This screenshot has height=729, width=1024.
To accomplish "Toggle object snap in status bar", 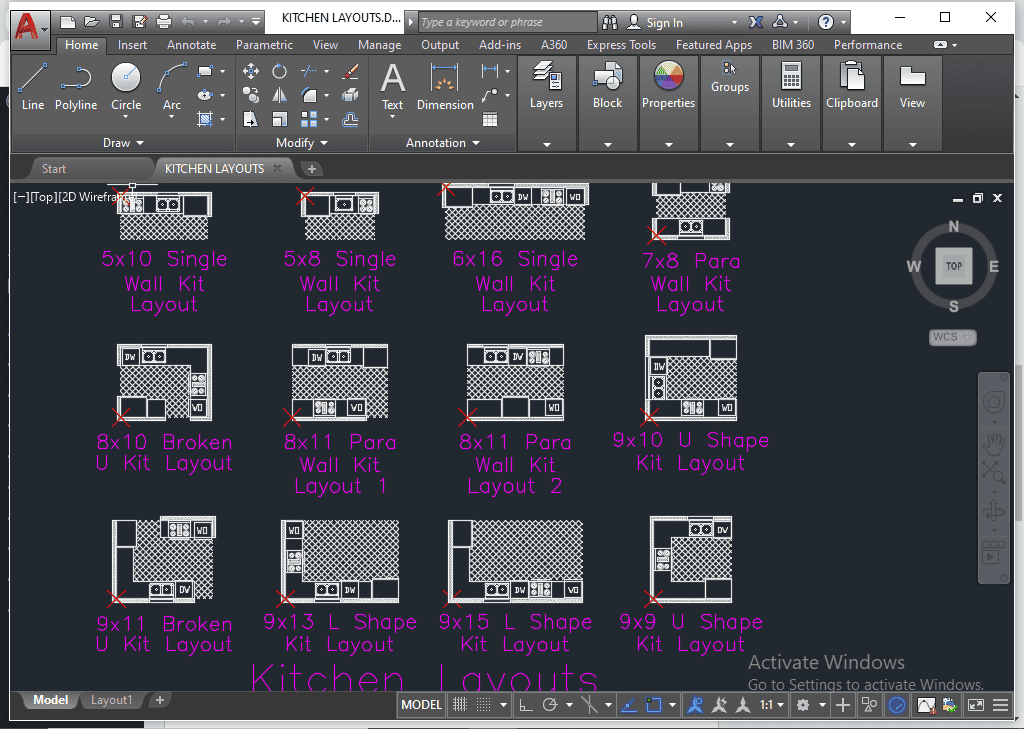I will coord(653,705).
